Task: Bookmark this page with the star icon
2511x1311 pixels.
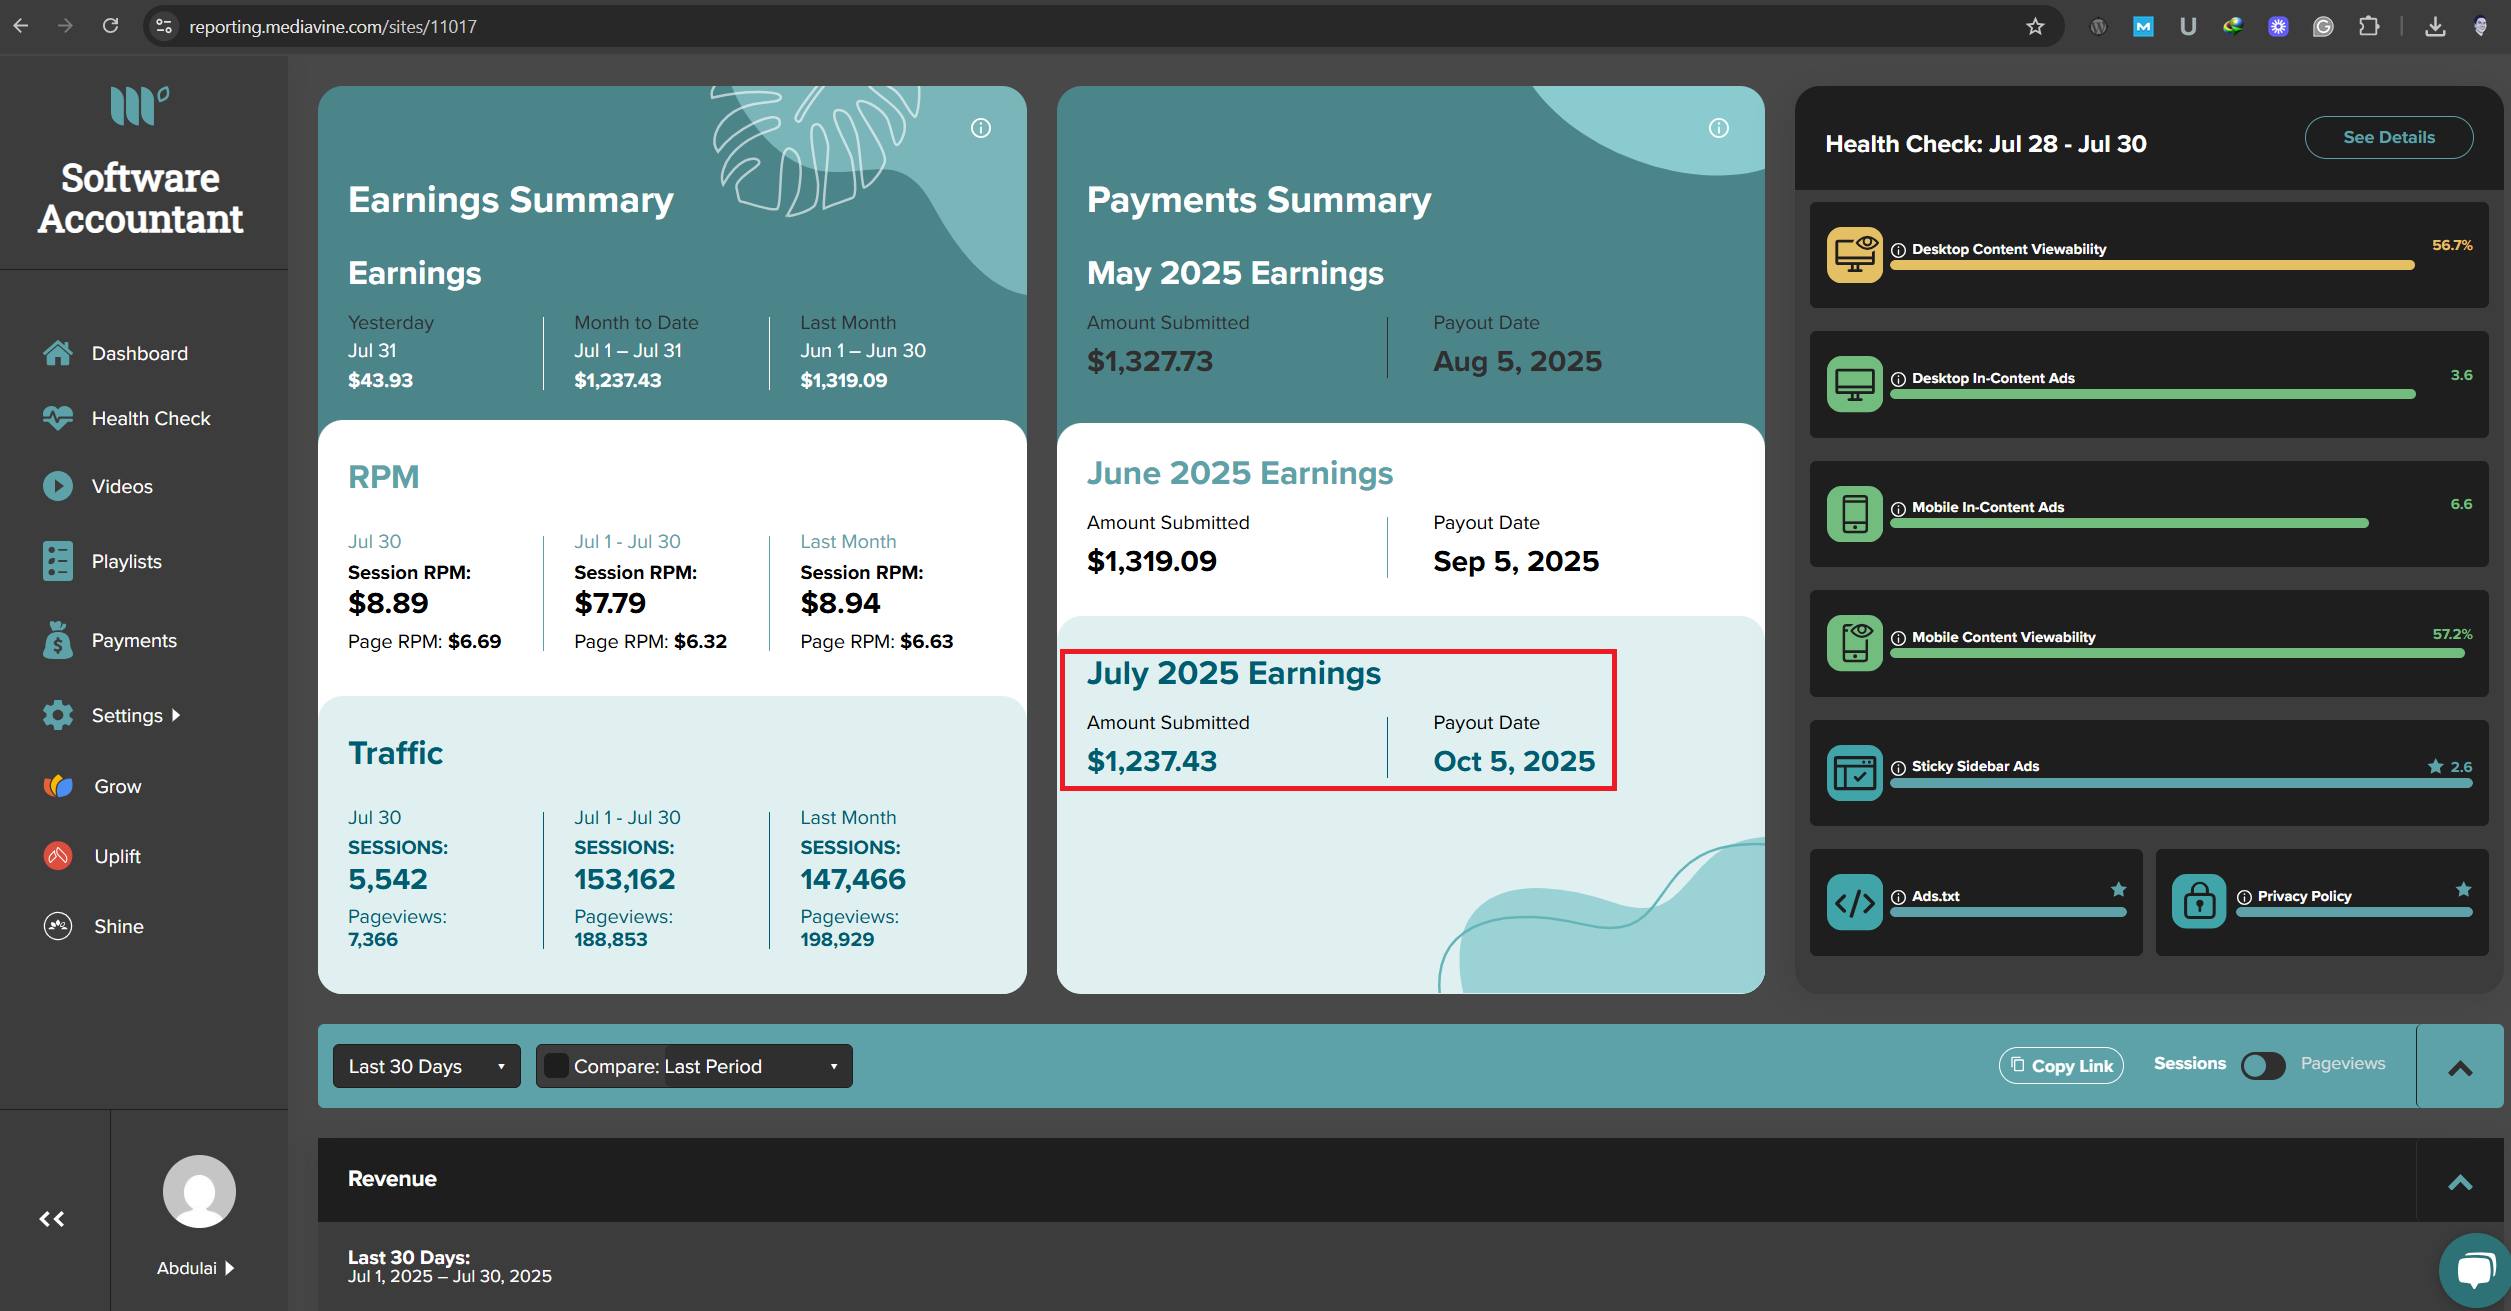Action: (x=2035, y=26)
